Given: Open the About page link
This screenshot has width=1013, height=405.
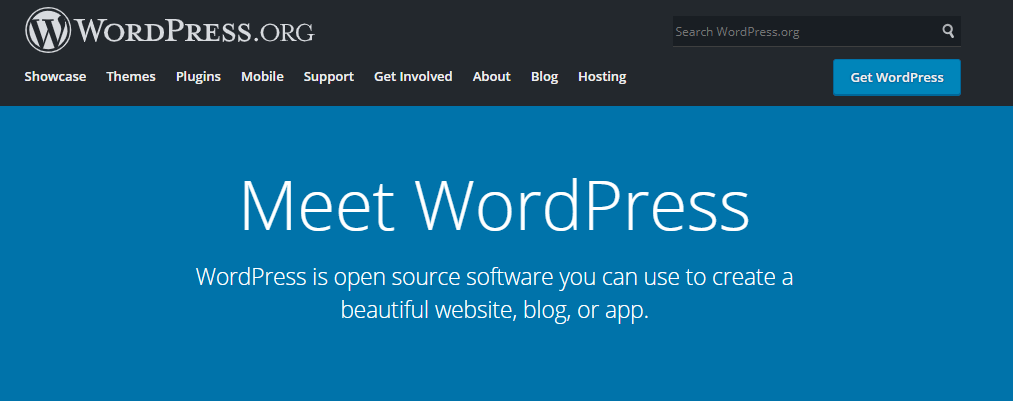Looking at the screenshot, I should click(x=492, y=76).
